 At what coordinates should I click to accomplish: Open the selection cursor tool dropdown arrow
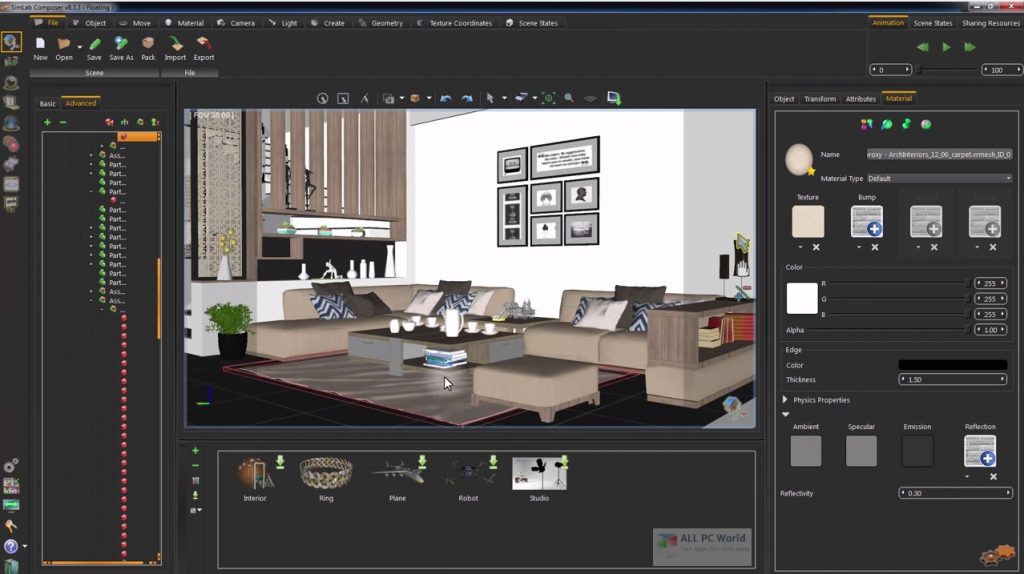(x=504, y=98)
